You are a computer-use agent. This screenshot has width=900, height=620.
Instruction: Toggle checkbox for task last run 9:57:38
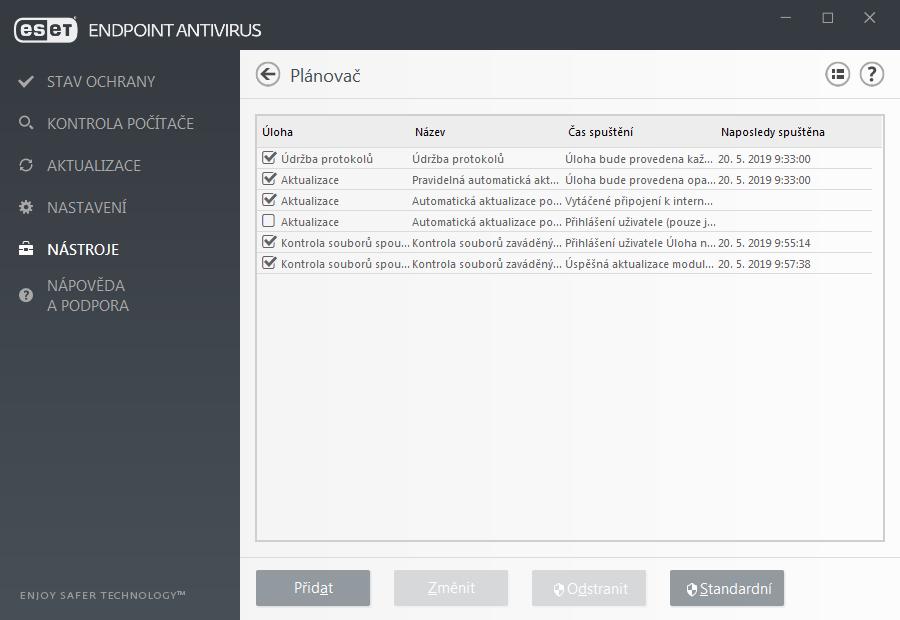(269, 262)
